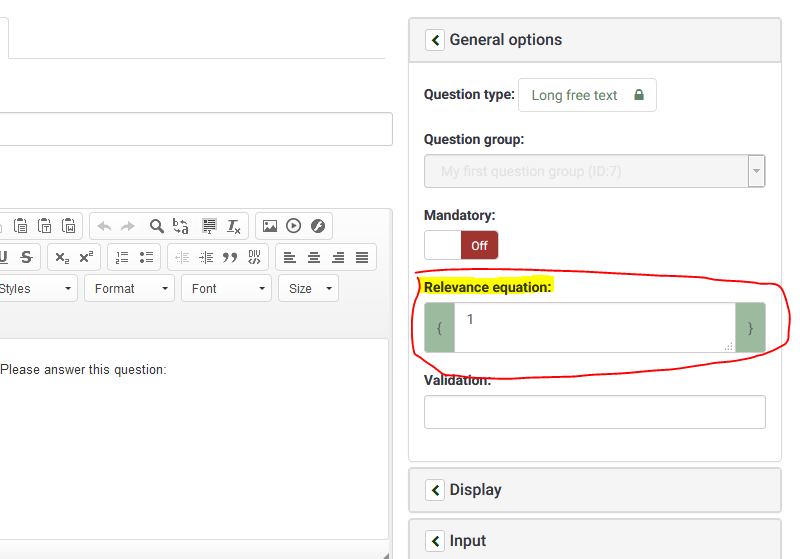The height and width of the screenshot is (559, 800).
Task: Insert an image using the Image icon
Action: coord(269,226)
